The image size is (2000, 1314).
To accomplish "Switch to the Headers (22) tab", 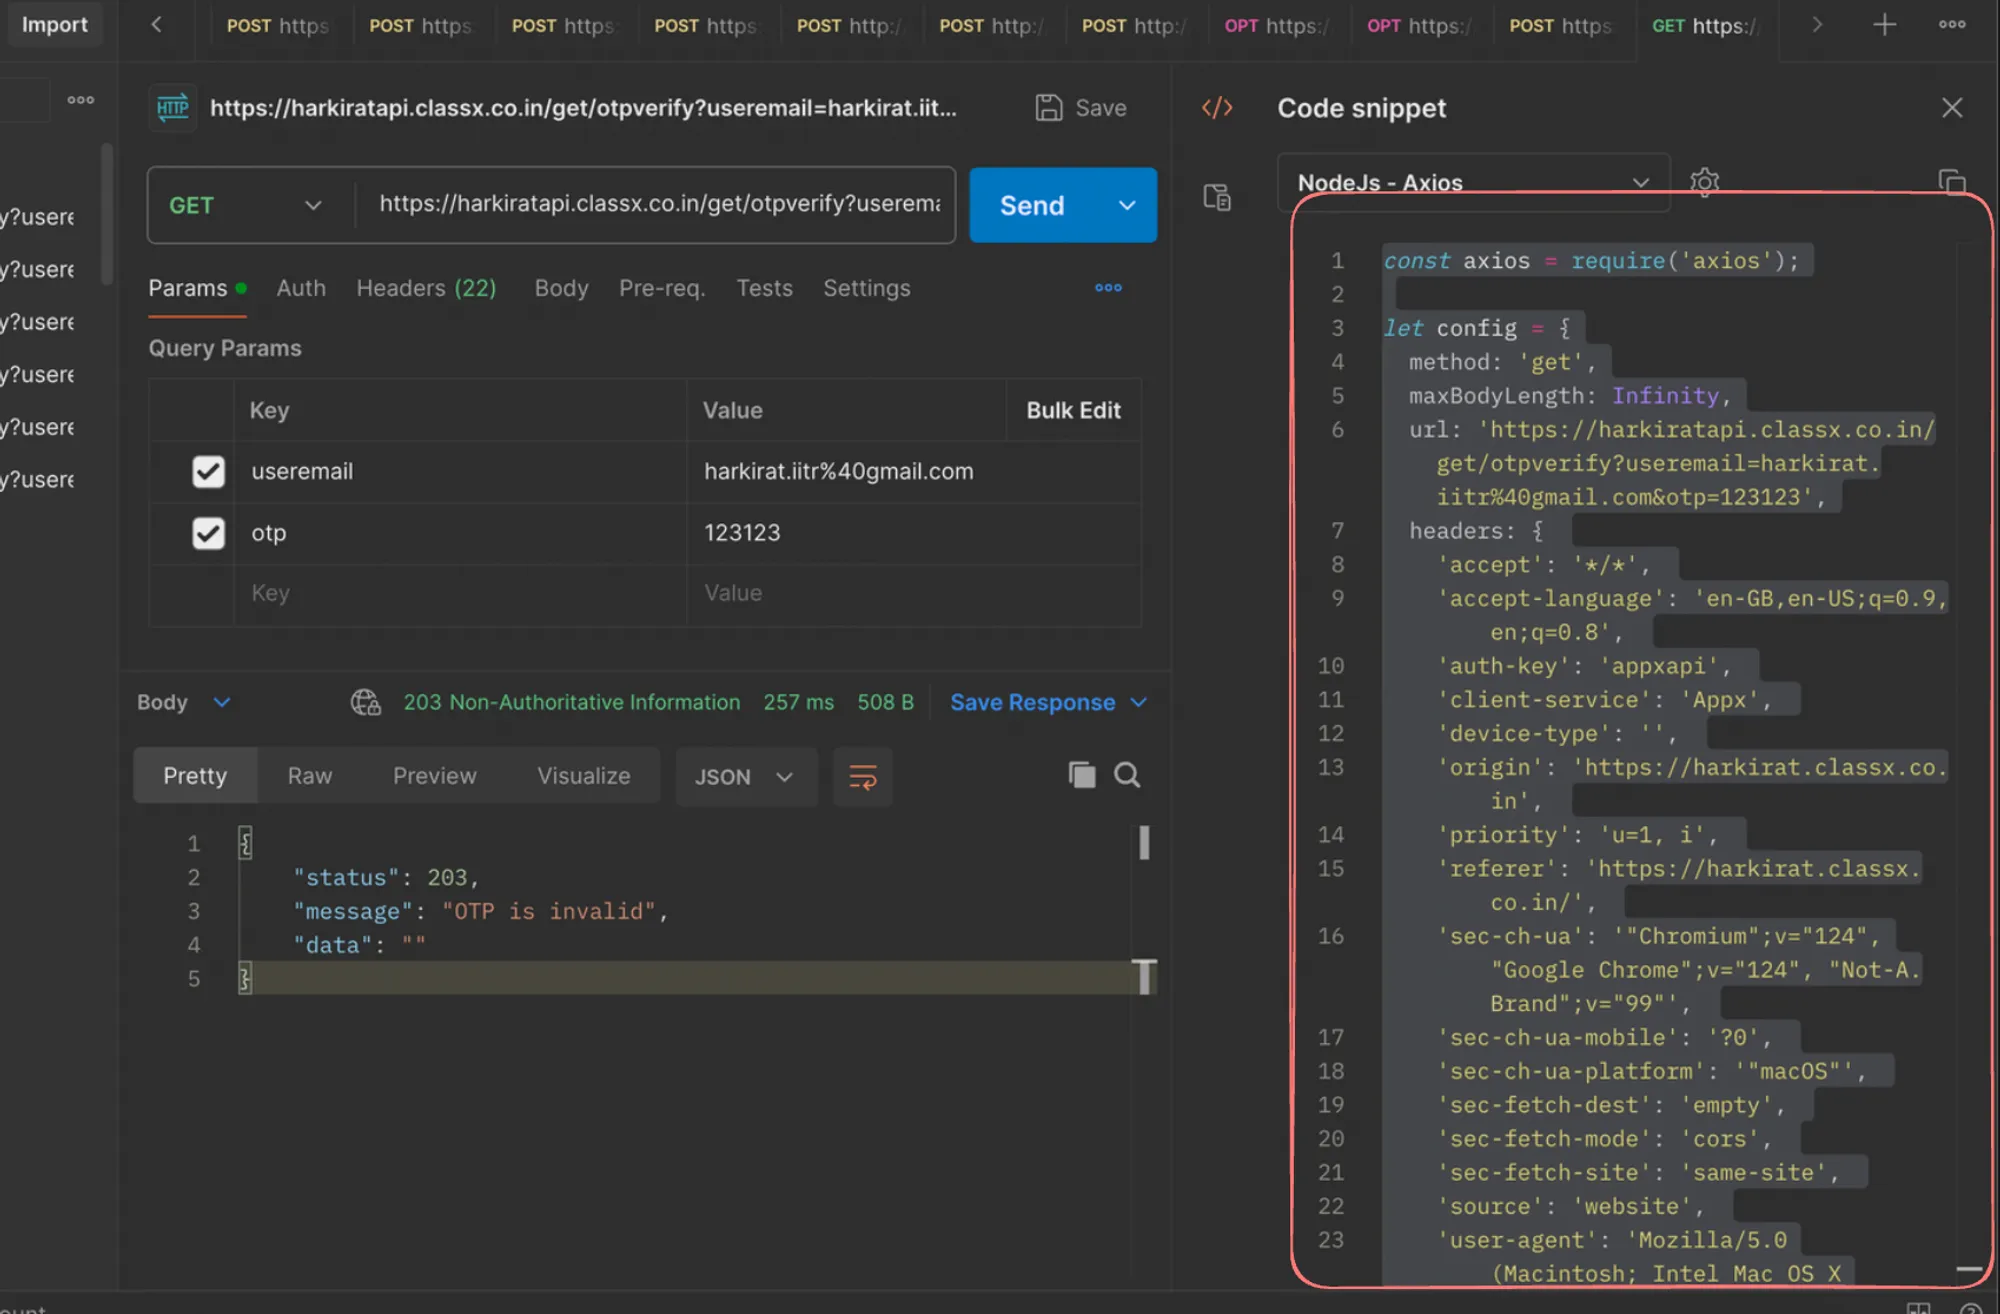I will pyautogui.click(x=426, y=288).
